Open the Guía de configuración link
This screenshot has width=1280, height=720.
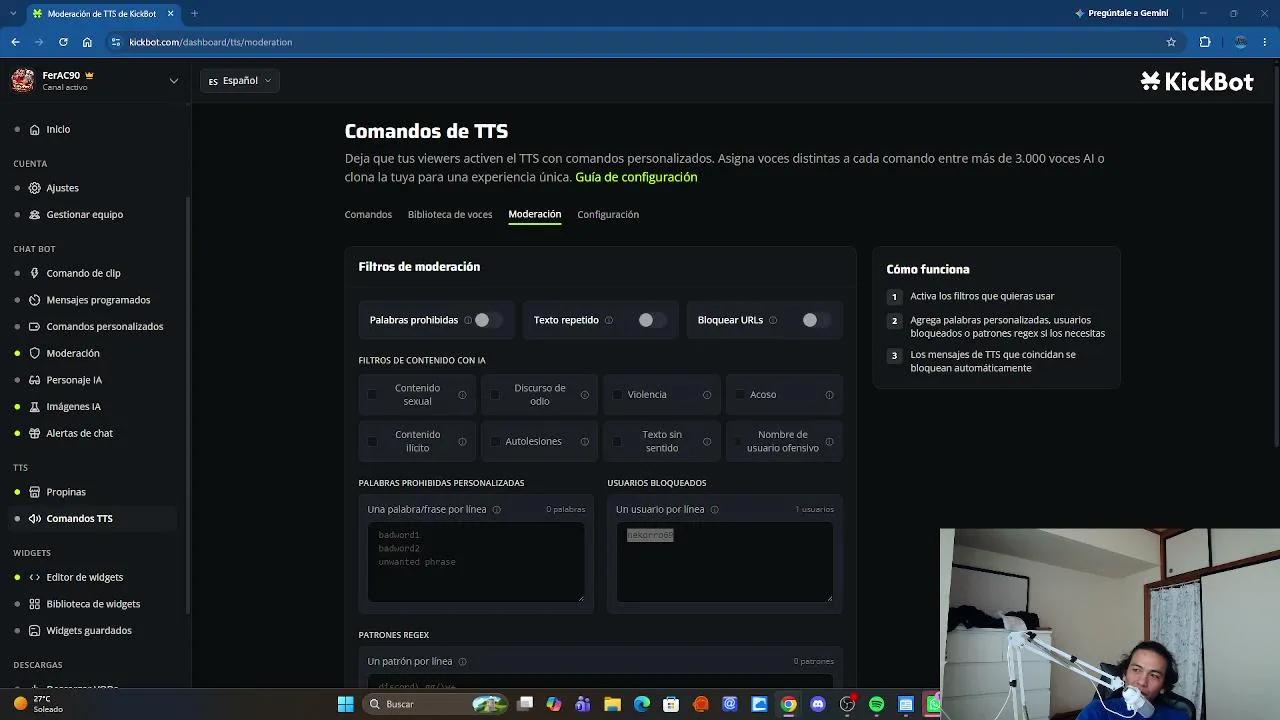pos(636,177)
